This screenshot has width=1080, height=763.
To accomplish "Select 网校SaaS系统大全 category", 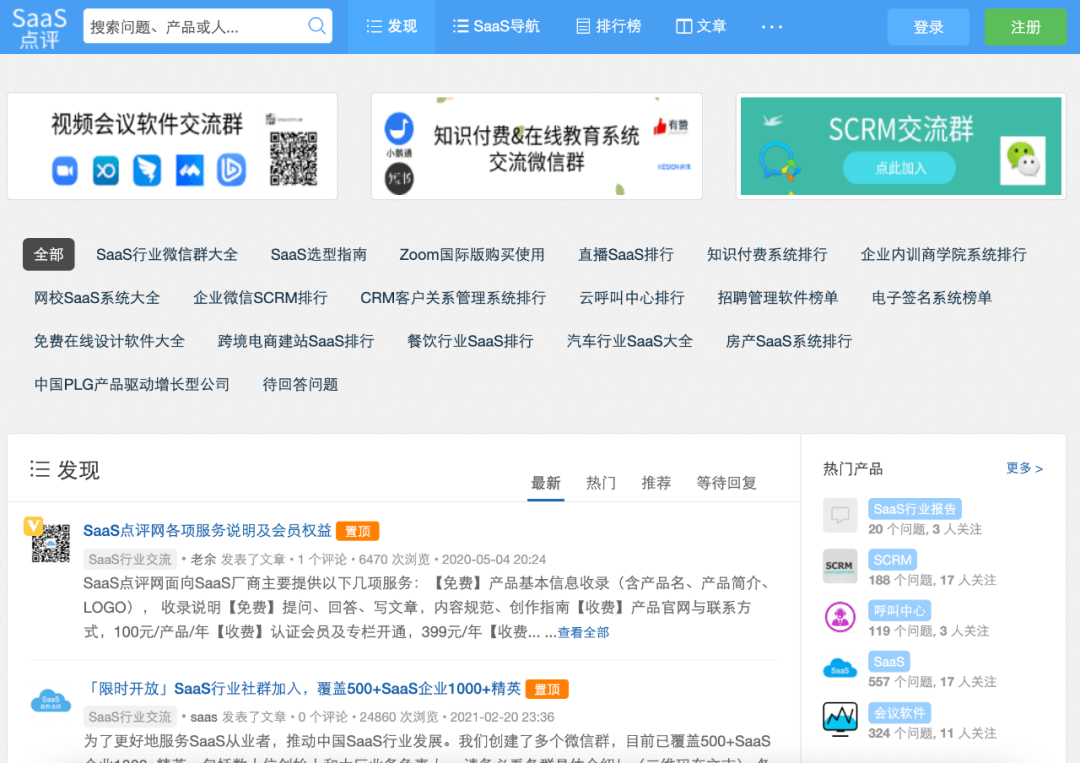I will (x=96, y=298).
